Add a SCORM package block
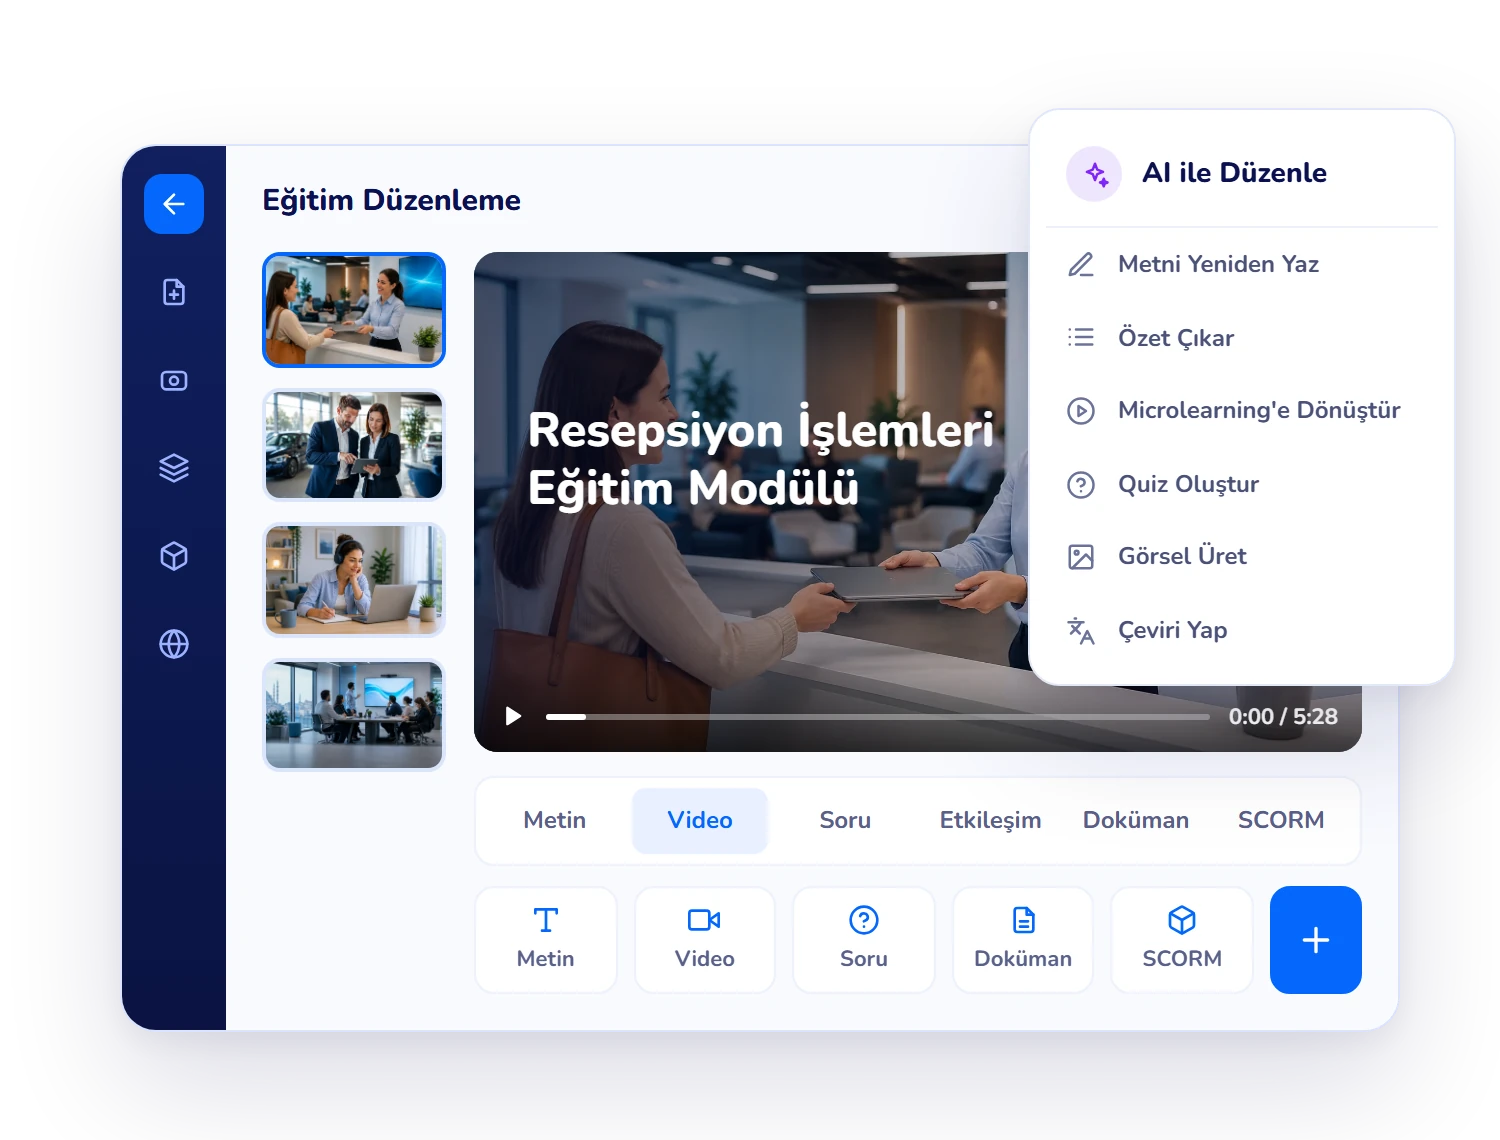 pyautogui.click(x=1182, y=940)
